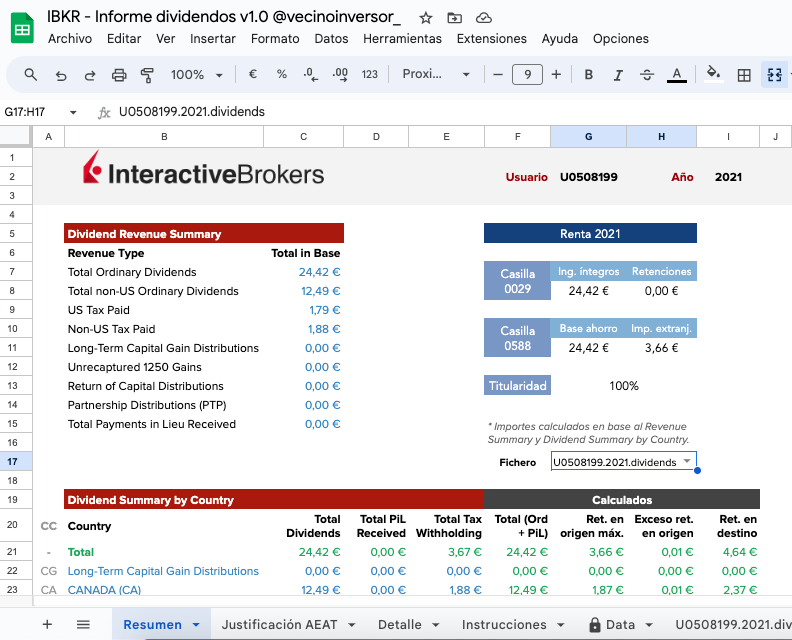Open text color picker
Image resolution: width=792 pixels, height=640 pixels.
pyautogui.click(x=677, y=75)
